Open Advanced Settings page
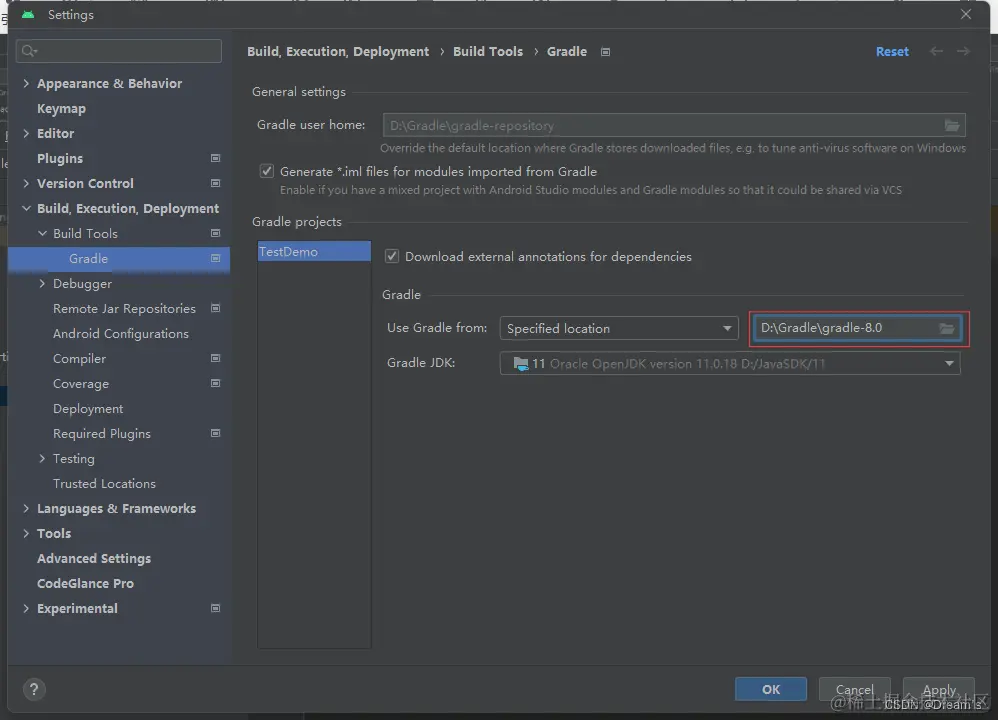The image size is (998, 720). (94, 558)
